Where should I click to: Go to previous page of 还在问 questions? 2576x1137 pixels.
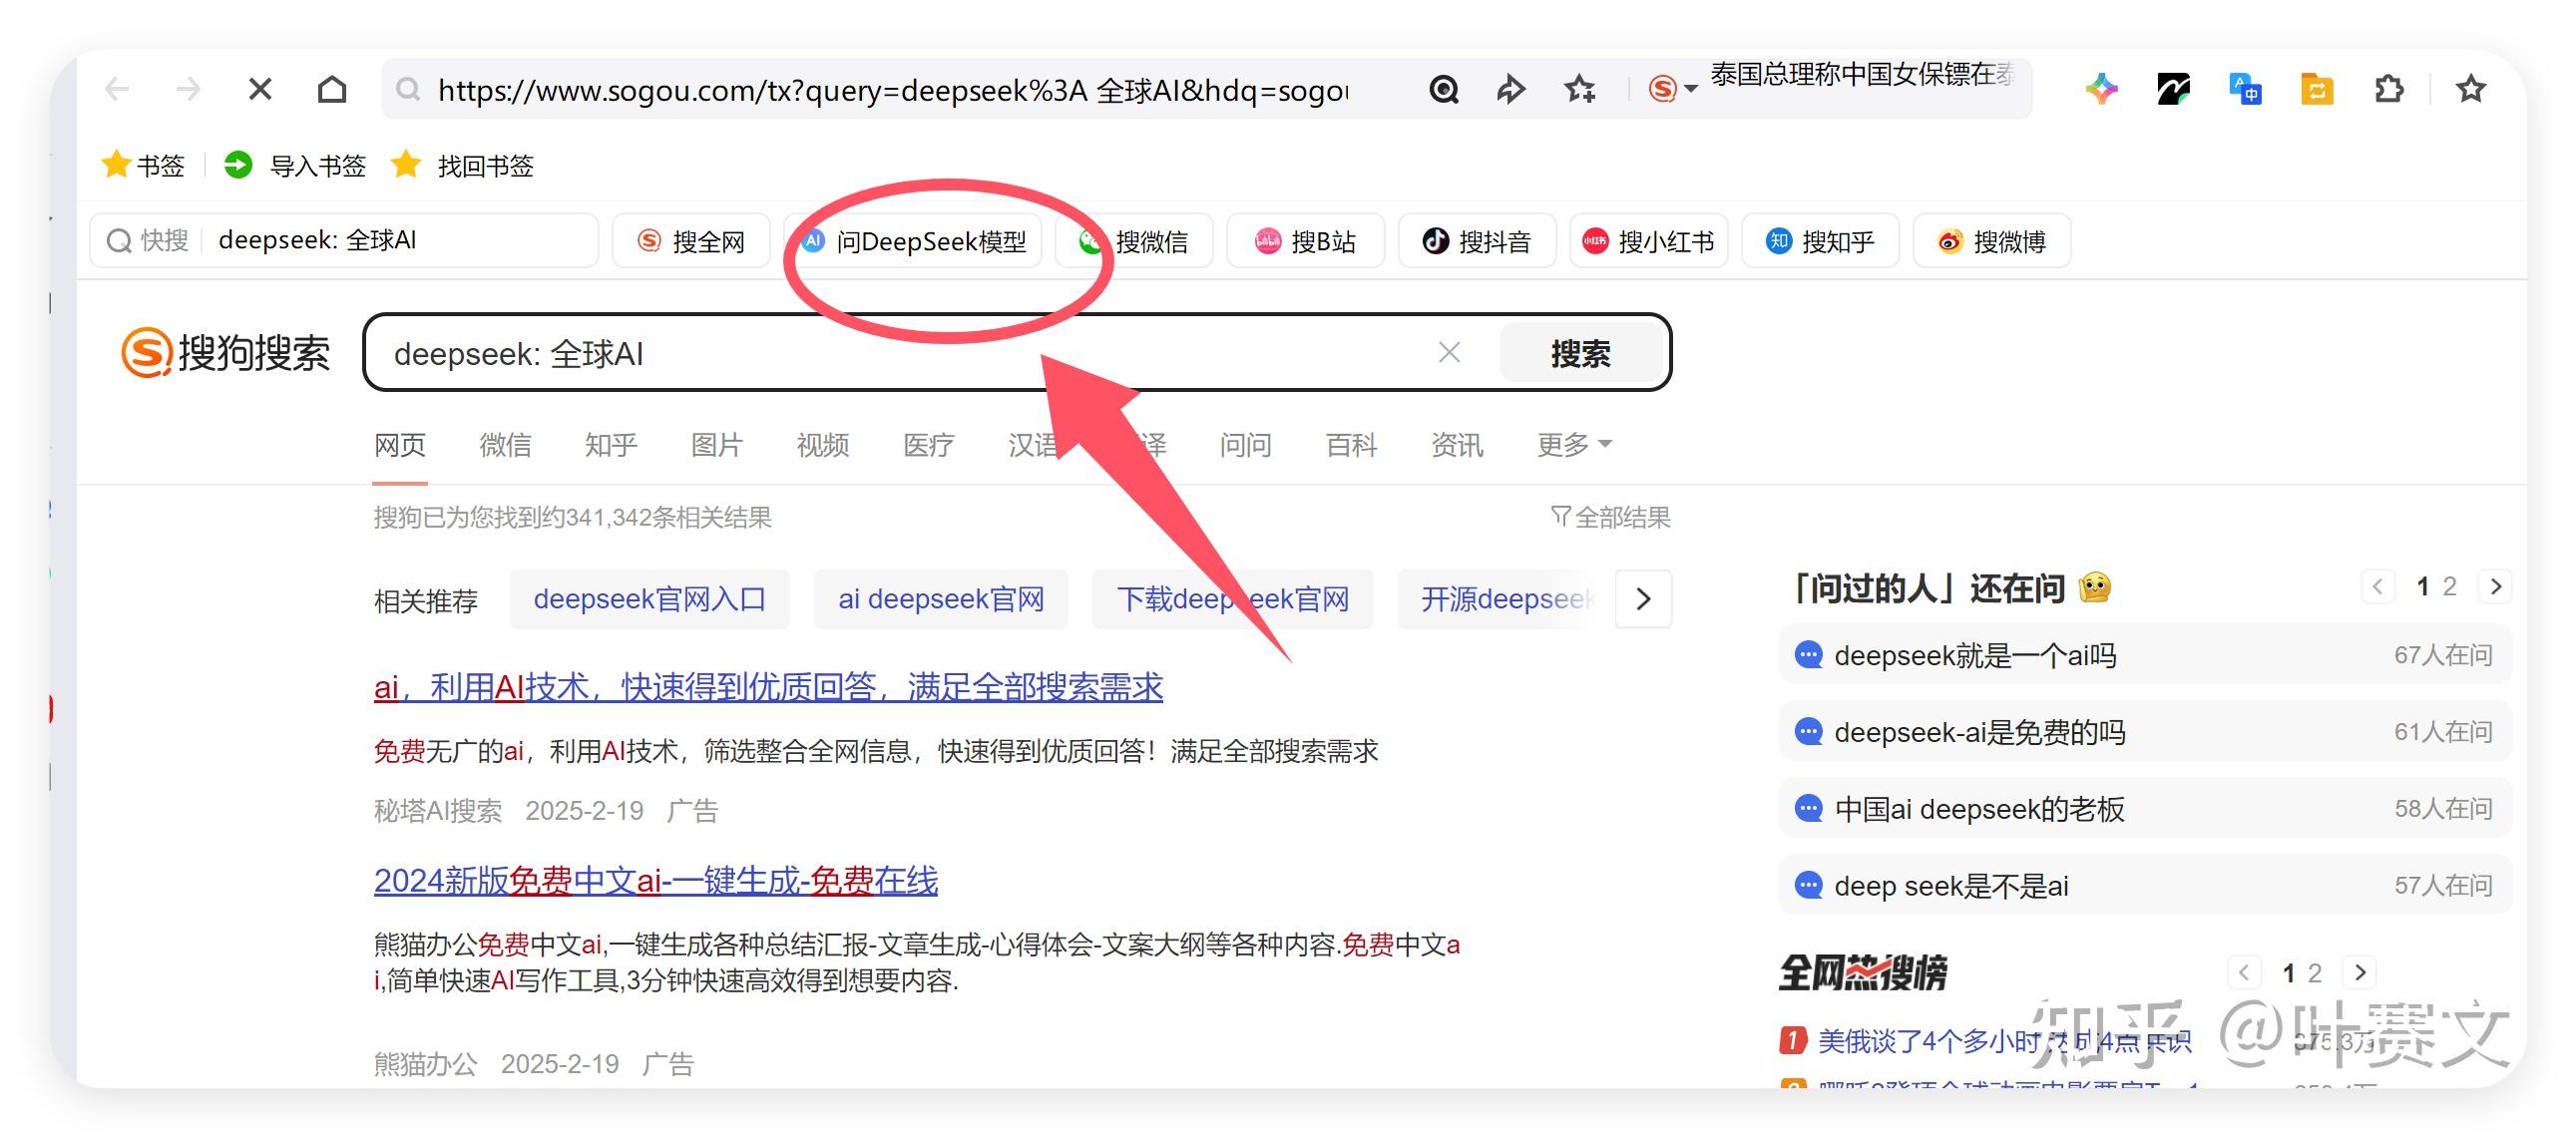[x=2378, y=587]
